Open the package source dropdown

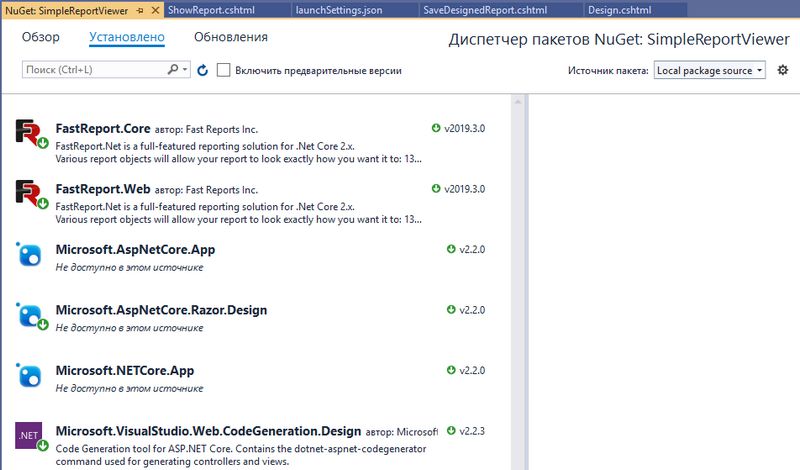[x=710, y=71]
